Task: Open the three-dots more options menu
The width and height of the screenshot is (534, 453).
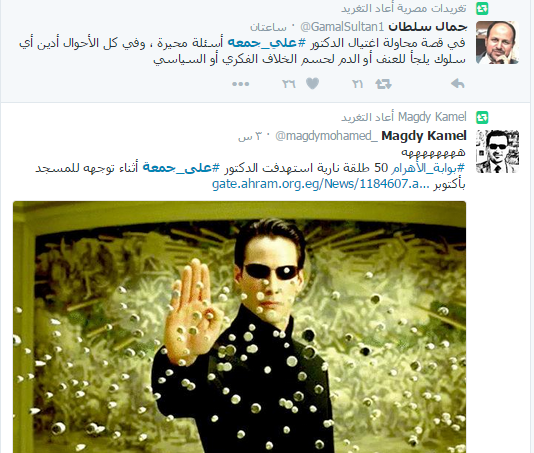Action: pyautogui.click(x=241, y=84)
